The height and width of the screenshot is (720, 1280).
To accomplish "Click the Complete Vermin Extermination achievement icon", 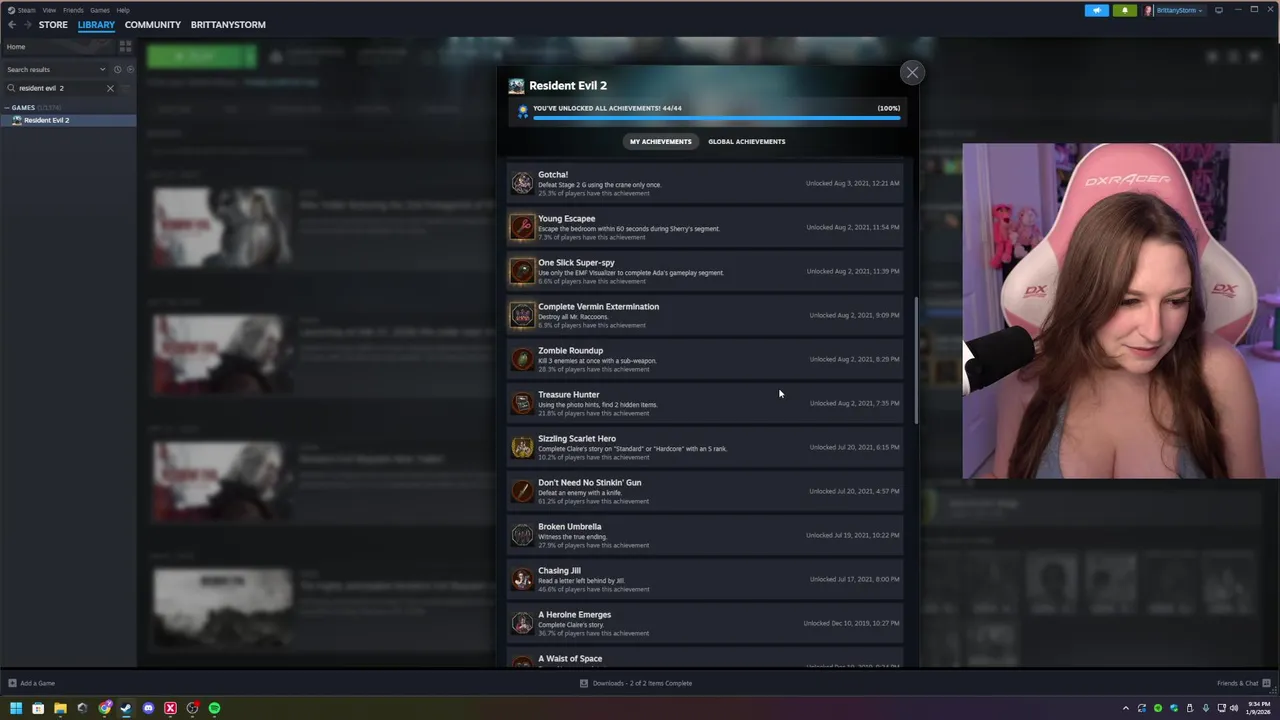I will coord(522,315).
